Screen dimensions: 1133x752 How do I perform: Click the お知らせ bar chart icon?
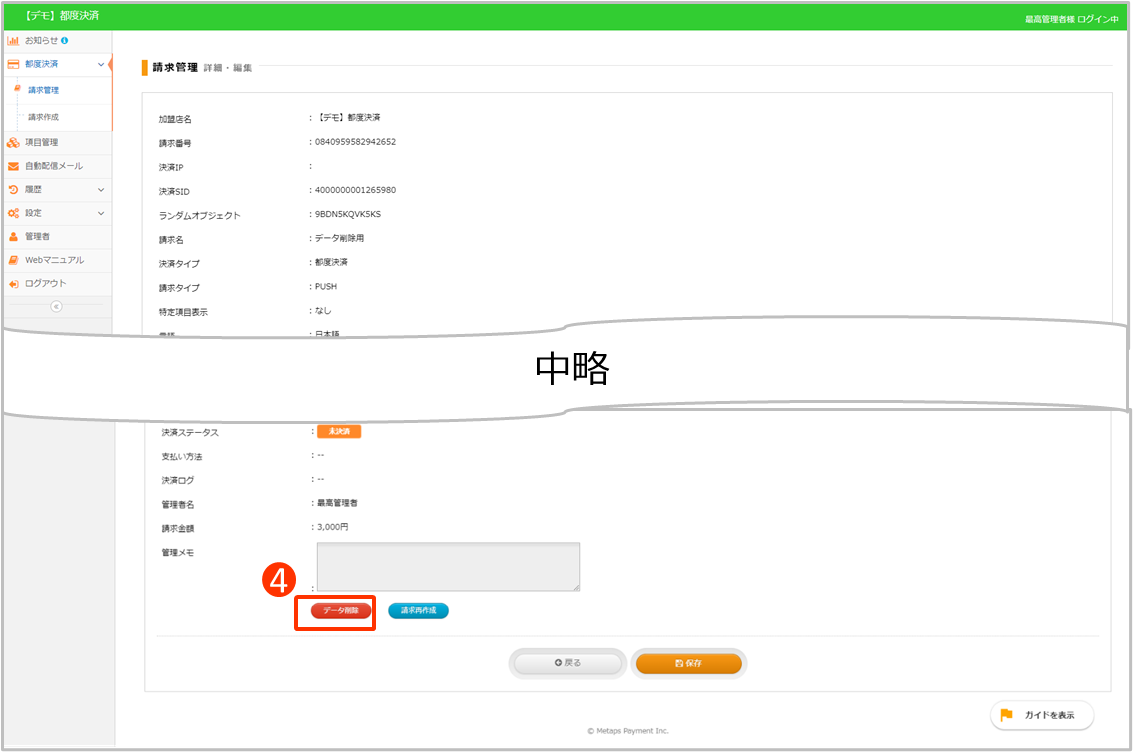13,41
